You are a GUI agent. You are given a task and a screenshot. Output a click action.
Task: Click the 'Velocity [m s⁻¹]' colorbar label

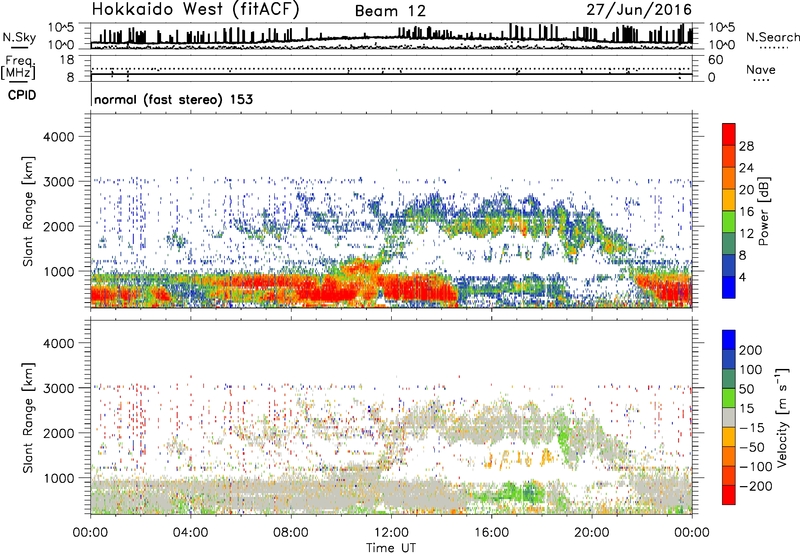coord(781,417)
